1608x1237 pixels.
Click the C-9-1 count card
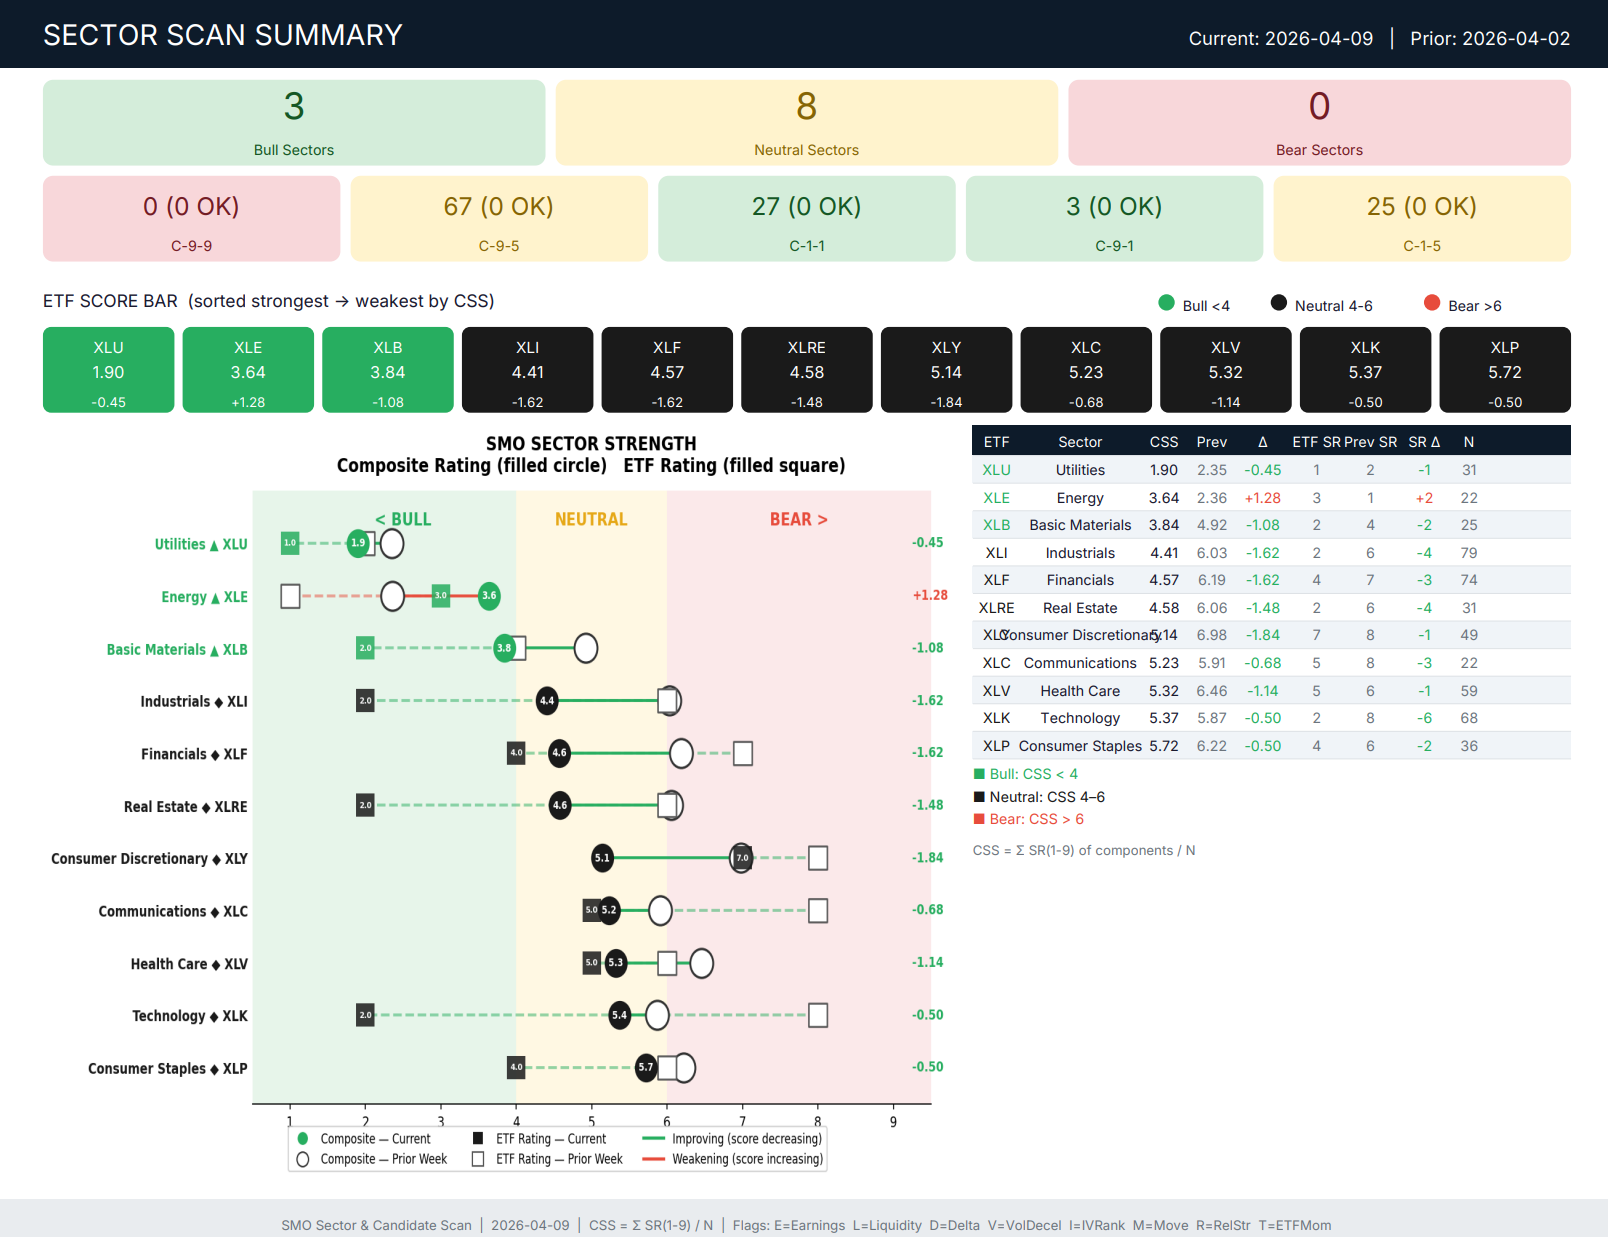[1114, 219]
